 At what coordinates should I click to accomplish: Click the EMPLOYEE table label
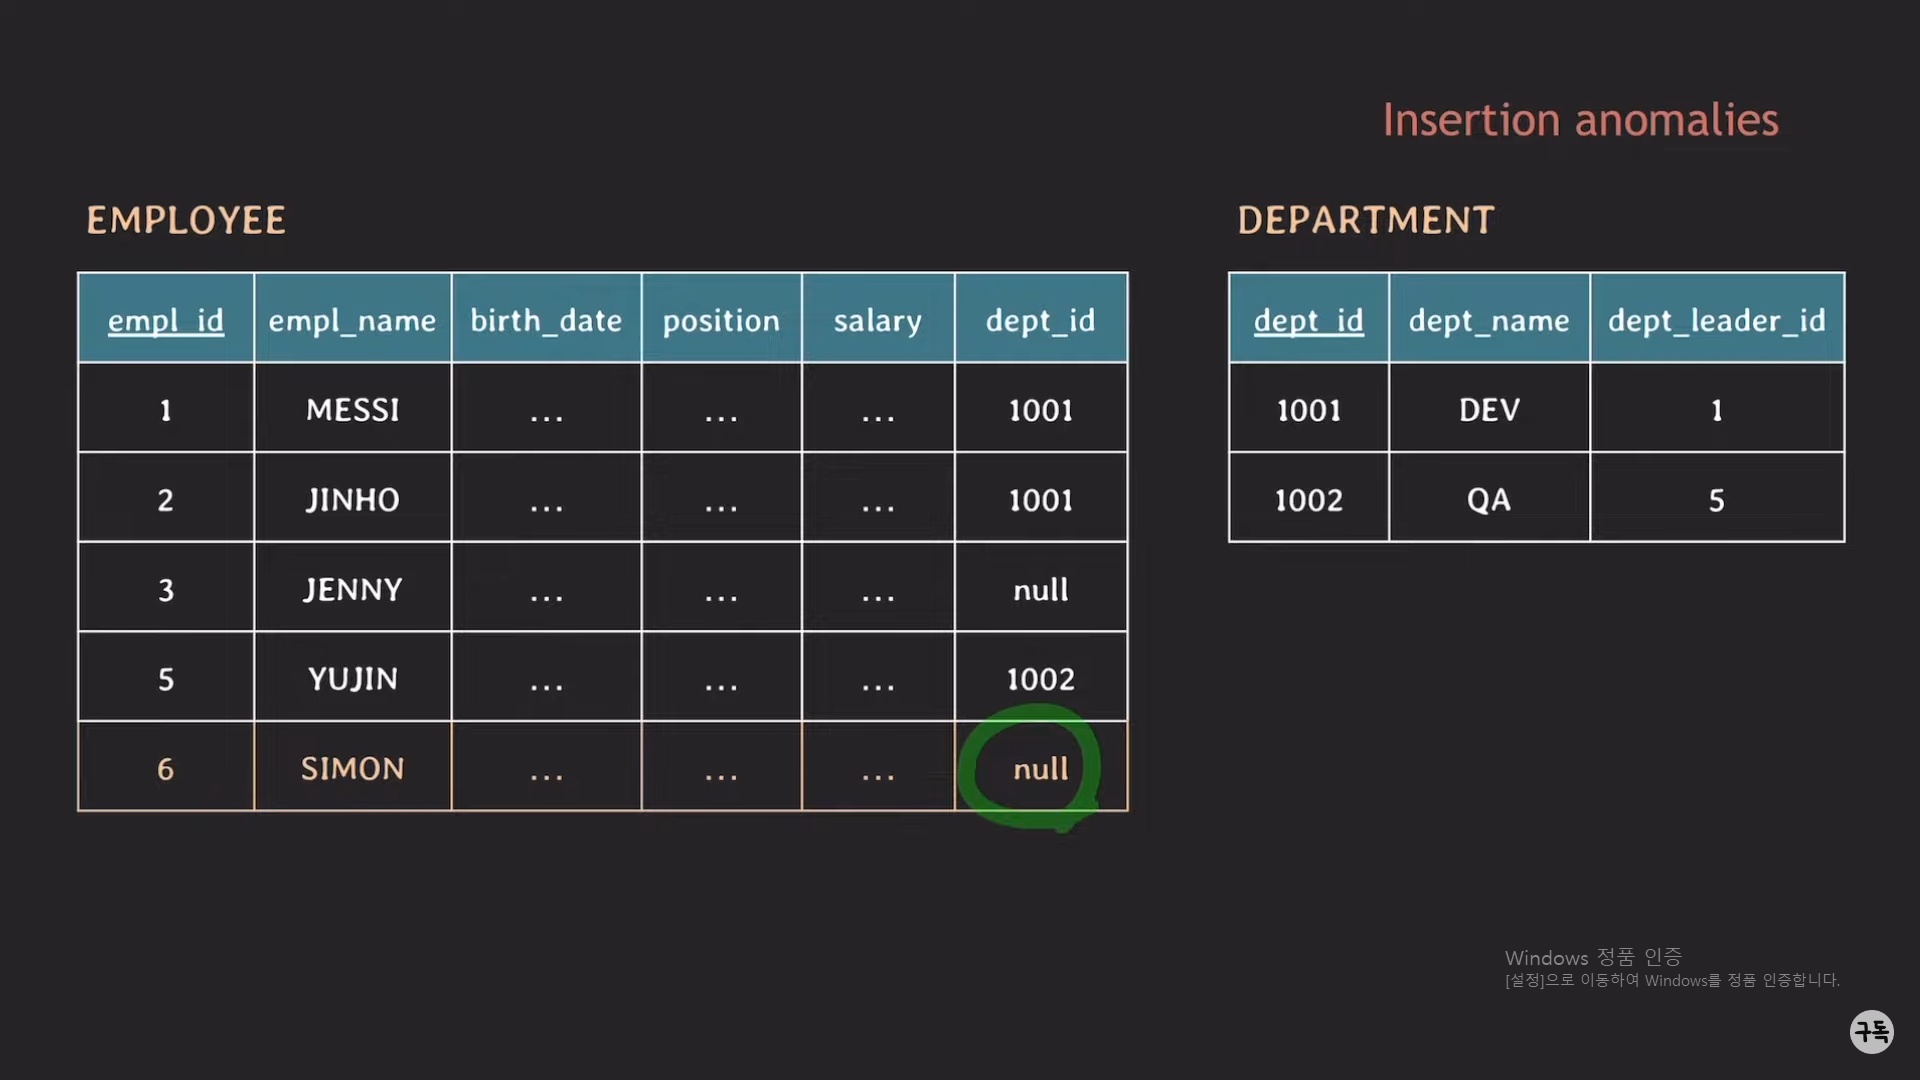pyautogui.click(x=186, y=220)
